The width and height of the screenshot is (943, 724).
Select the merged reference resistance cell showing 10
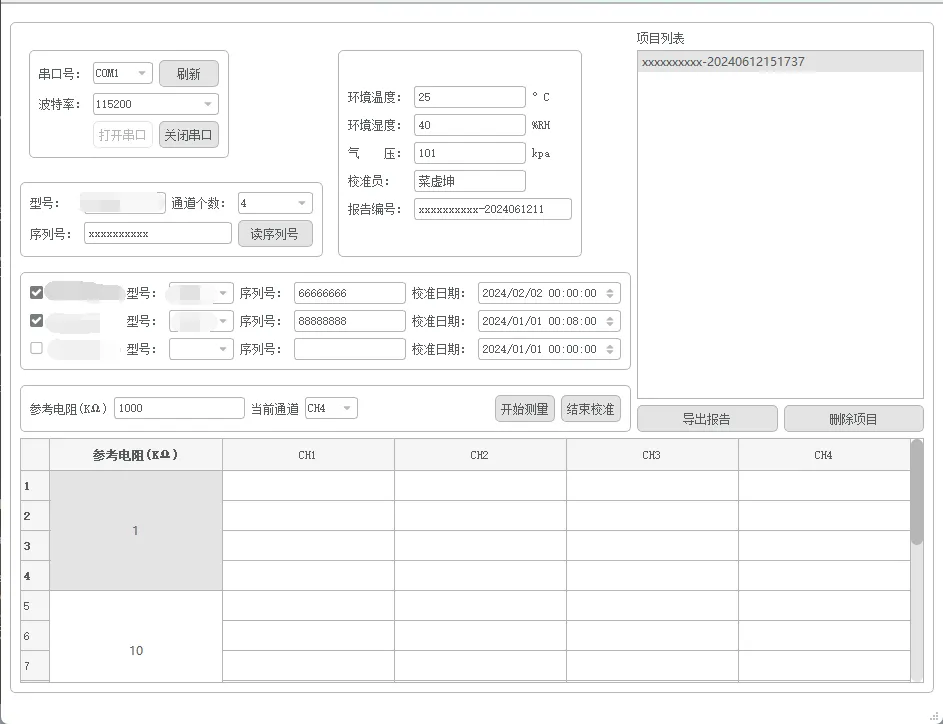click(136, 636)
